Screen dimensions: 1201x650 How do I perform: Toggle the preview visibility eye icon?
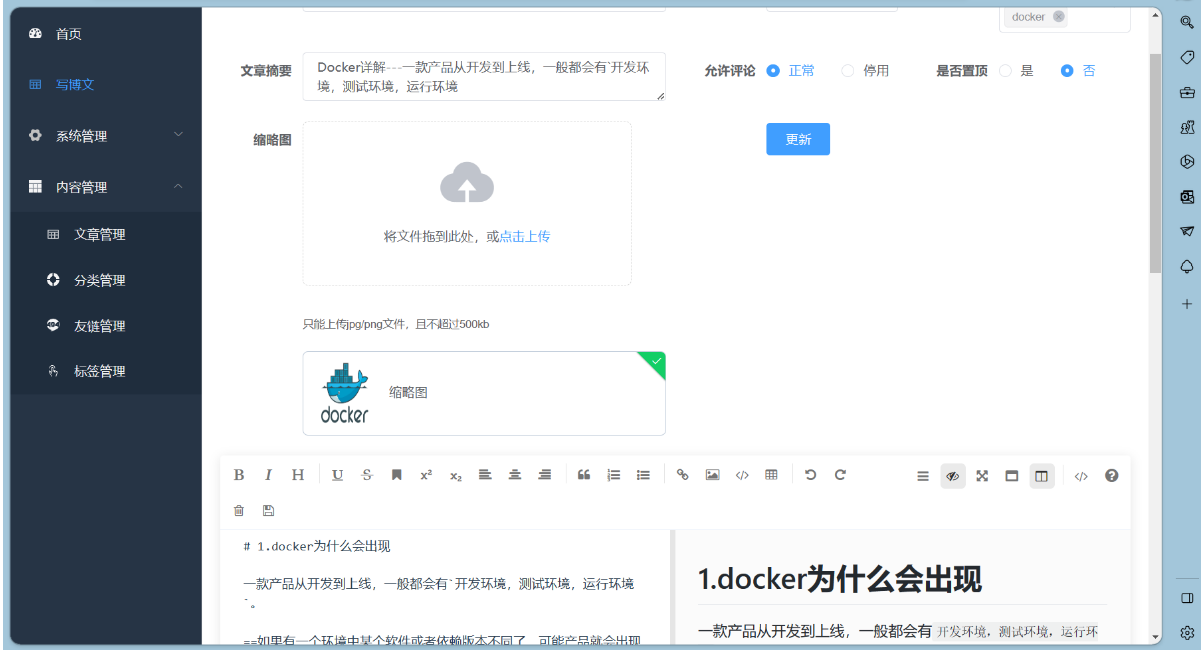pos(952,476)
